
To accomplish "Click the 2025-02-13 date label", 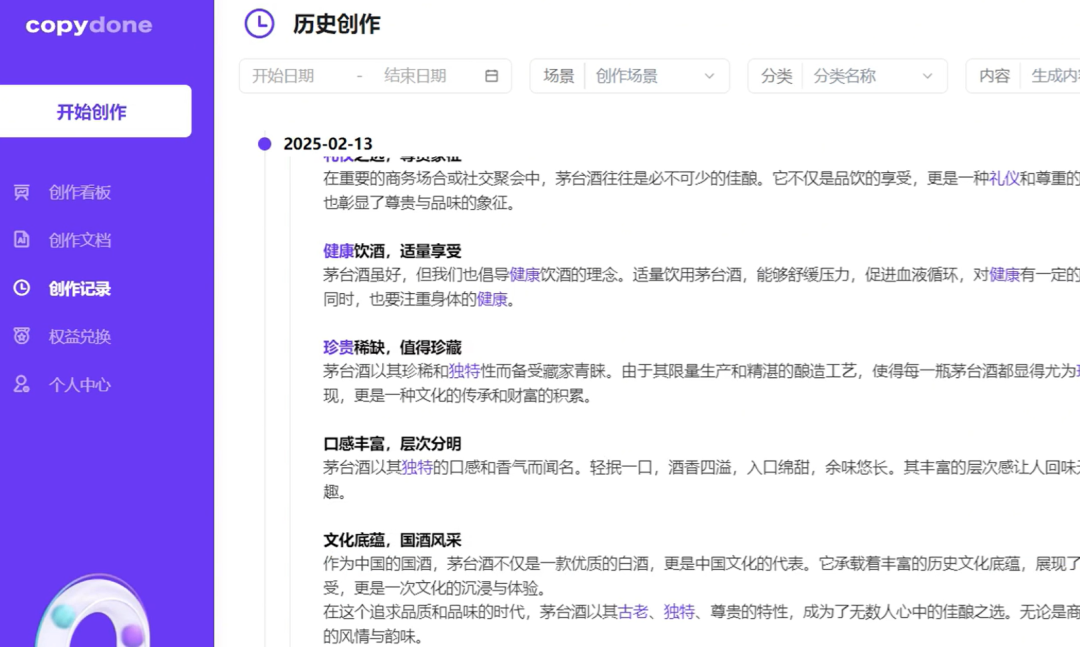I will tap(328, 143).
